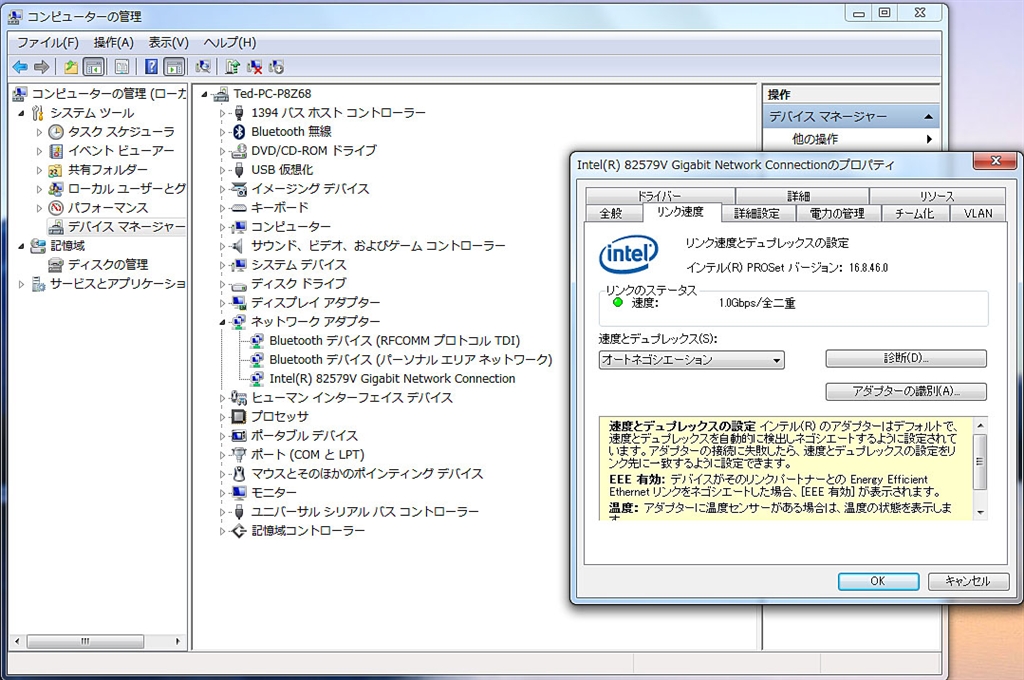
Task: Click the 共有フォルダー folder icon
Action: [x=56, y=170]
